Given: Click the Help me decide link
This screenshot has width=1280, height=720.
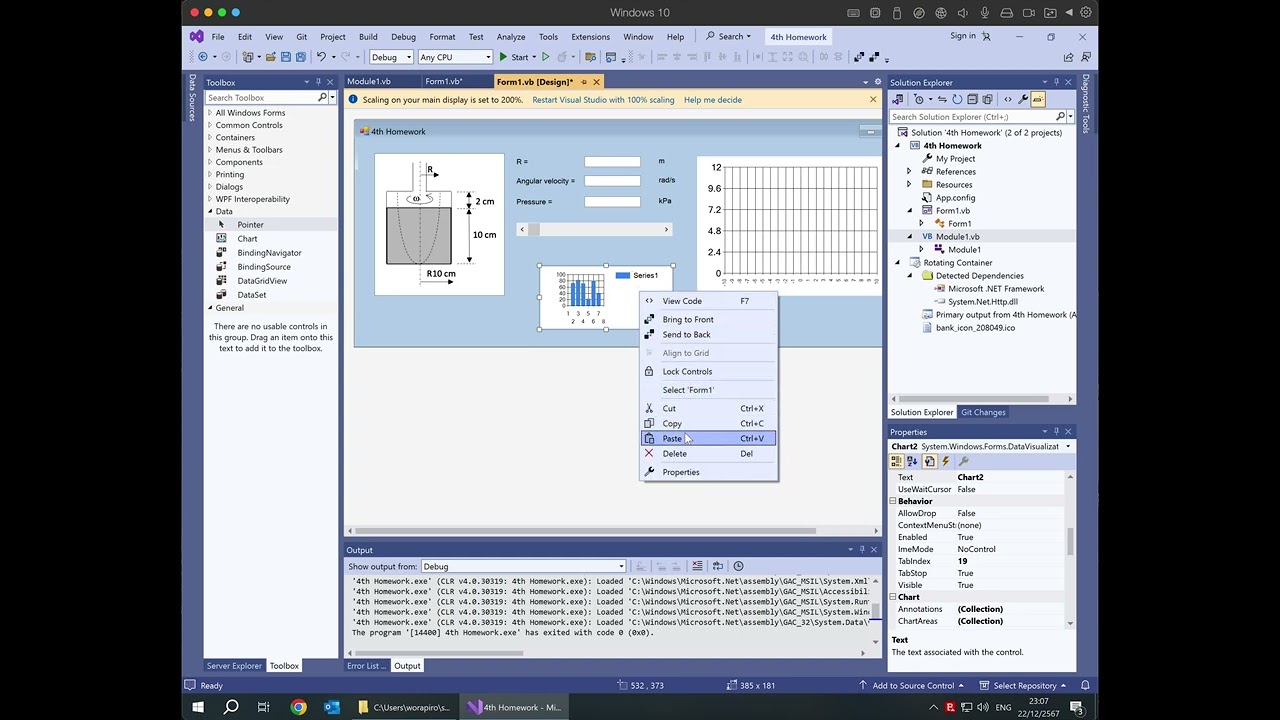Looking at the screenshot, I should 713,100.
